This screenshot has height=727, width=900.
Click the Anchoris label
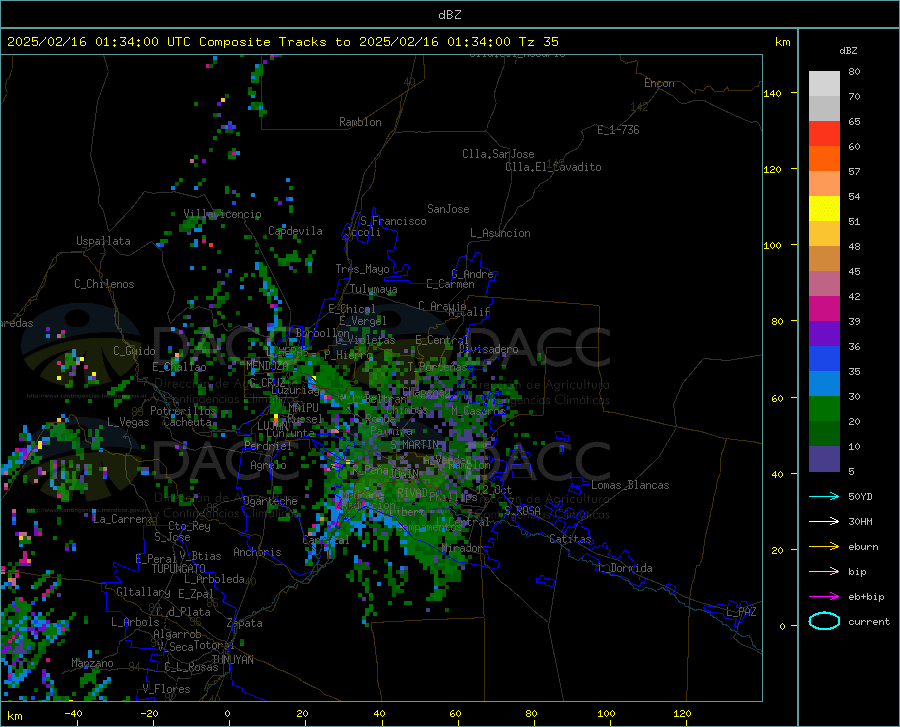(x=257, y=552)
